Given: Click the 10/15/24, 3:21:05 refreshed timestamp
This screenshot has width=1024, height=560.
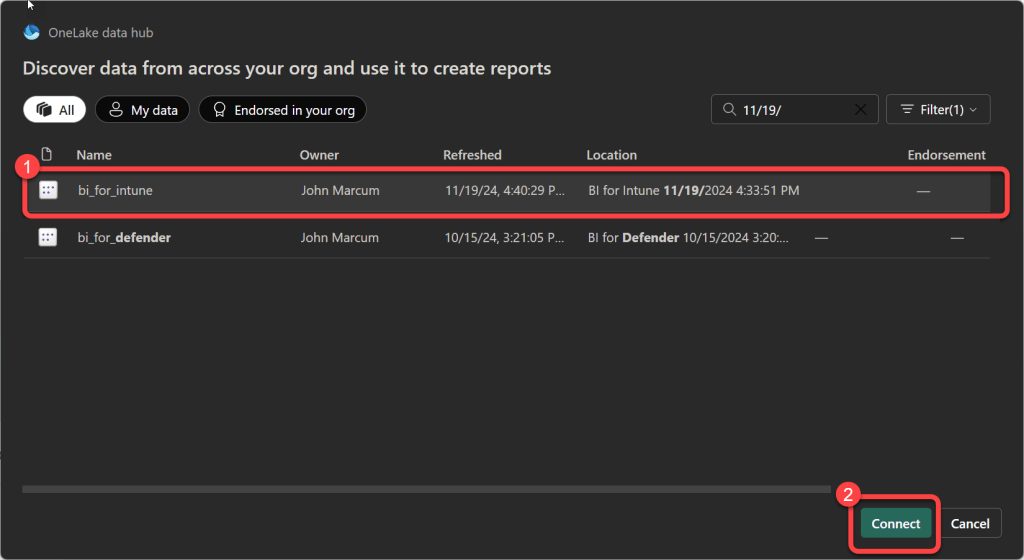Looking at the screenshot, I should coord(504,237).
